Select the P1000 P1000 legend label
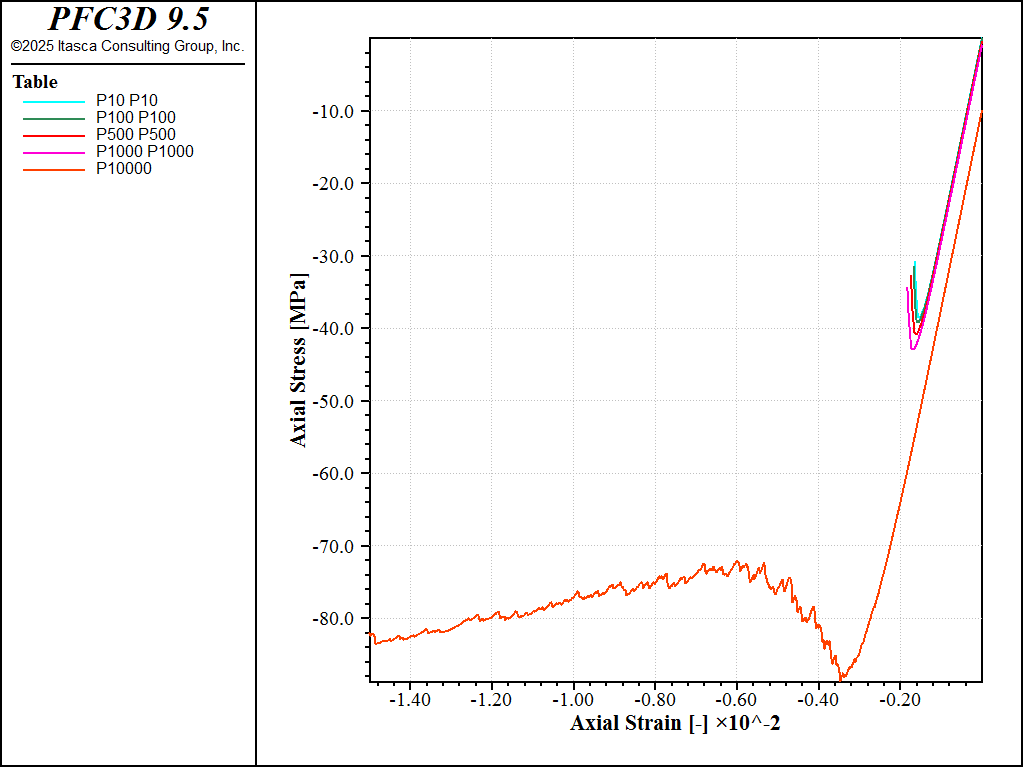The width and height of the screenshot is (1024, 768). click(145, 152)
